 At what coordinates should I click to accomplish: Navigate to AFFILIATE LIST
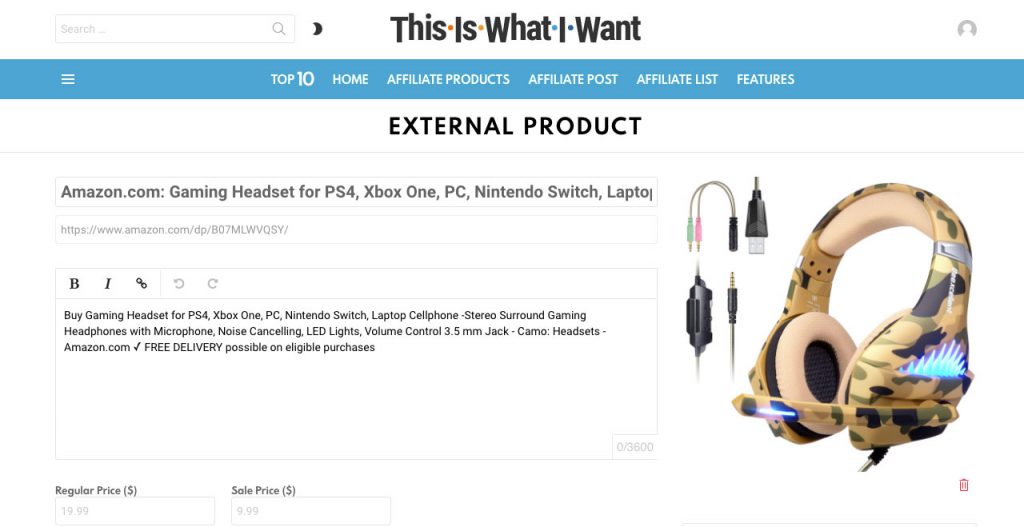tap(677, 80)
